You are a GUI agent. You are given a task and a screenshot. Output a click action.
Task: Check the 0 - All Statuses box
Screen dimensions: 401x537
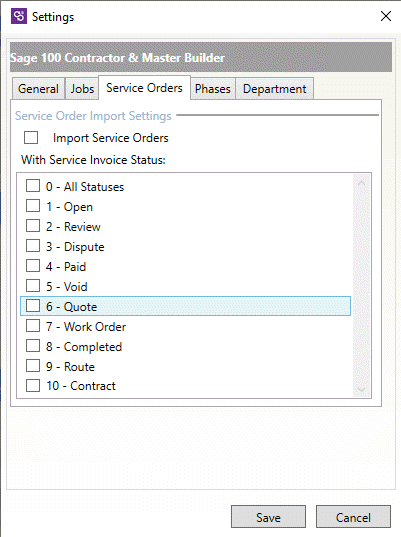[x=33, y=186]
